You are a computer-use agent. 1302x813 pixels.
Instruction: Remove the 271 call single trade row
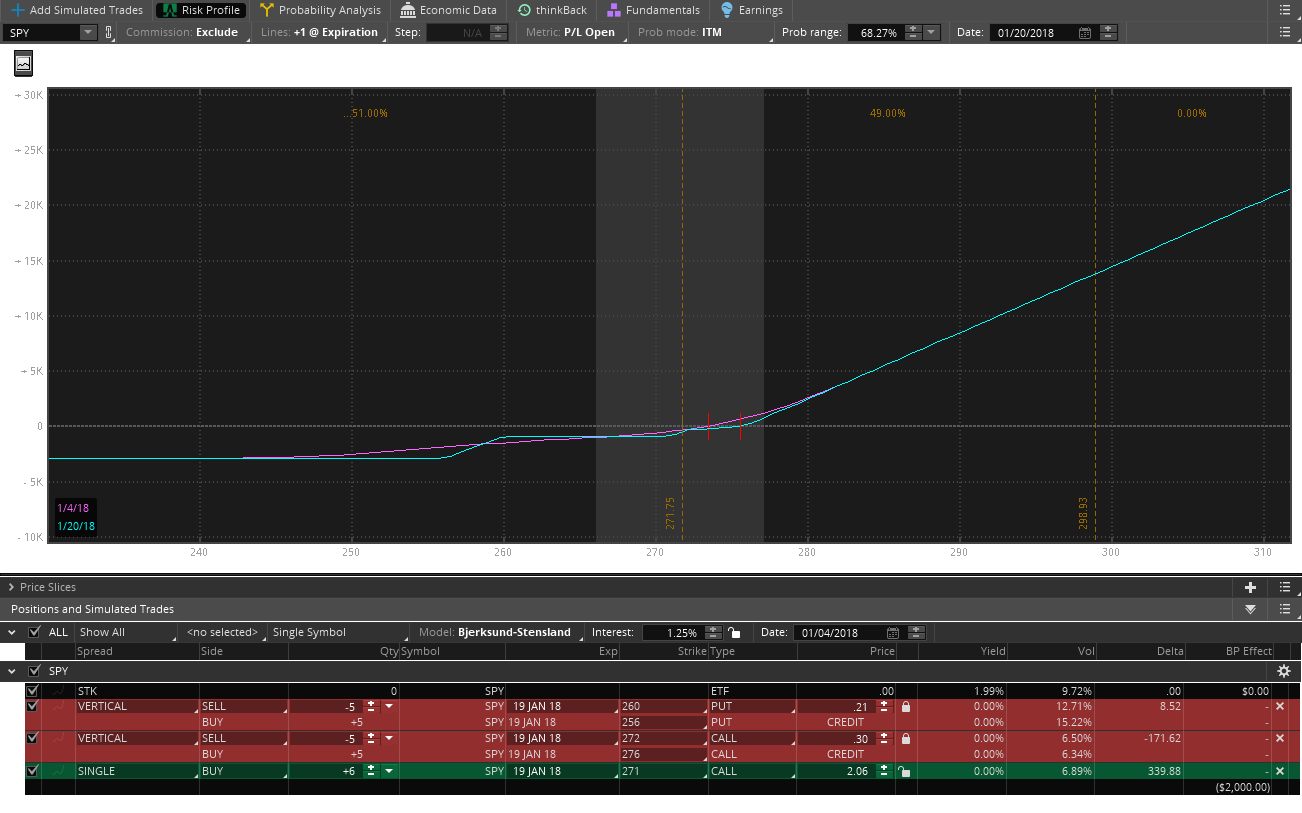click(1279, 771)
